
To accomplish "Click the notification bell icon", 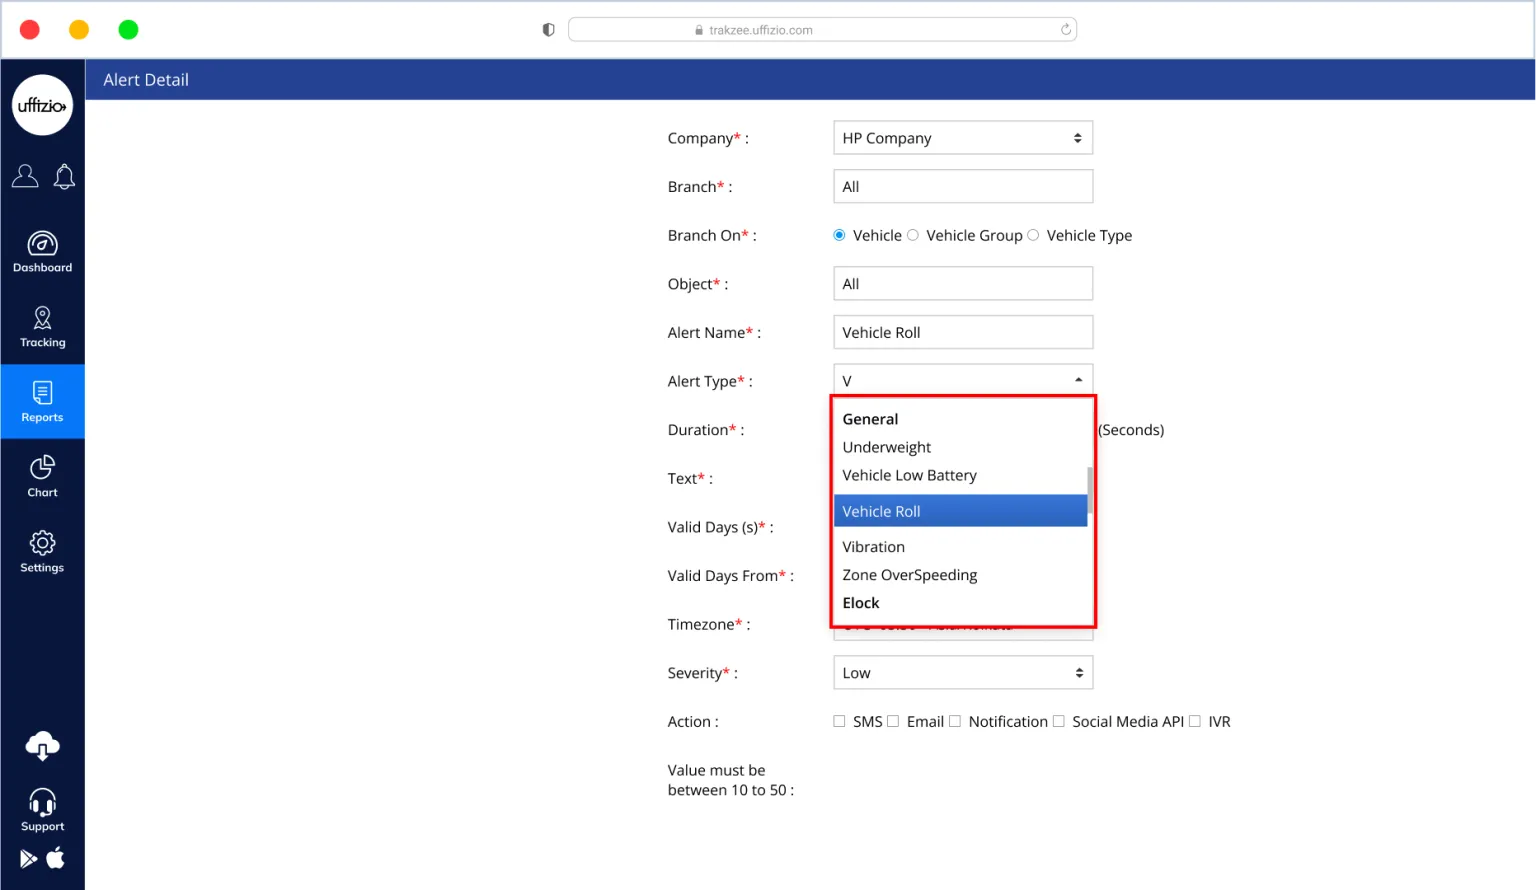I will pyautogui.click(x=64, y=177).
